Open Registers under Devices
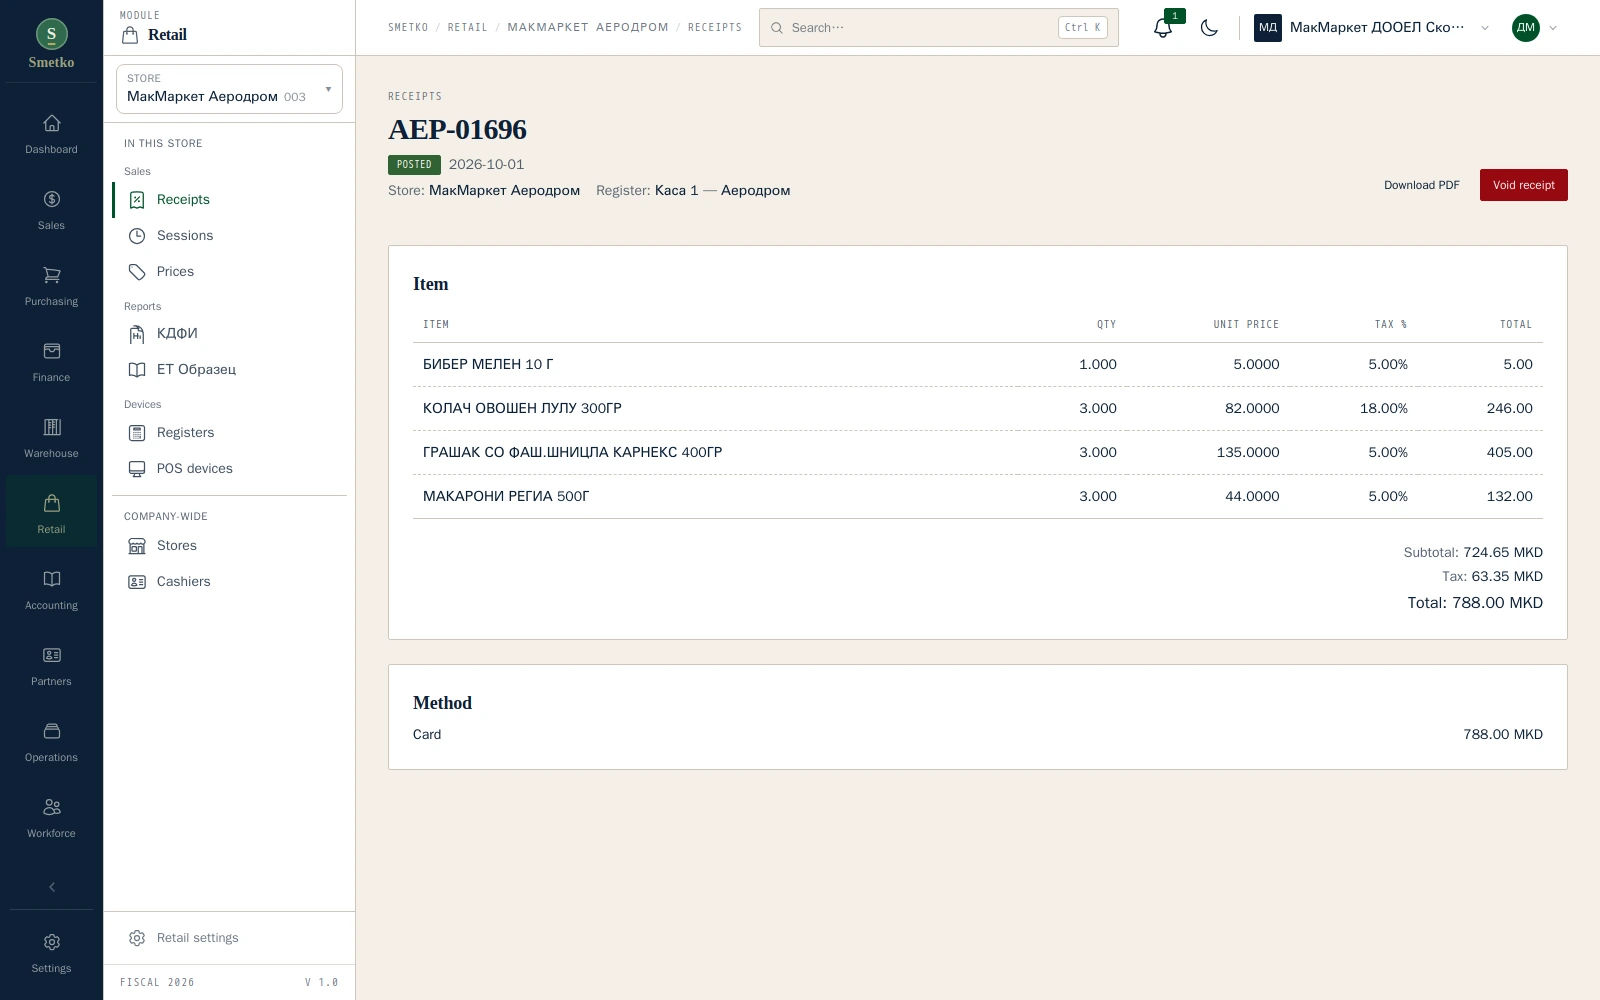 [x=229, y=433]
